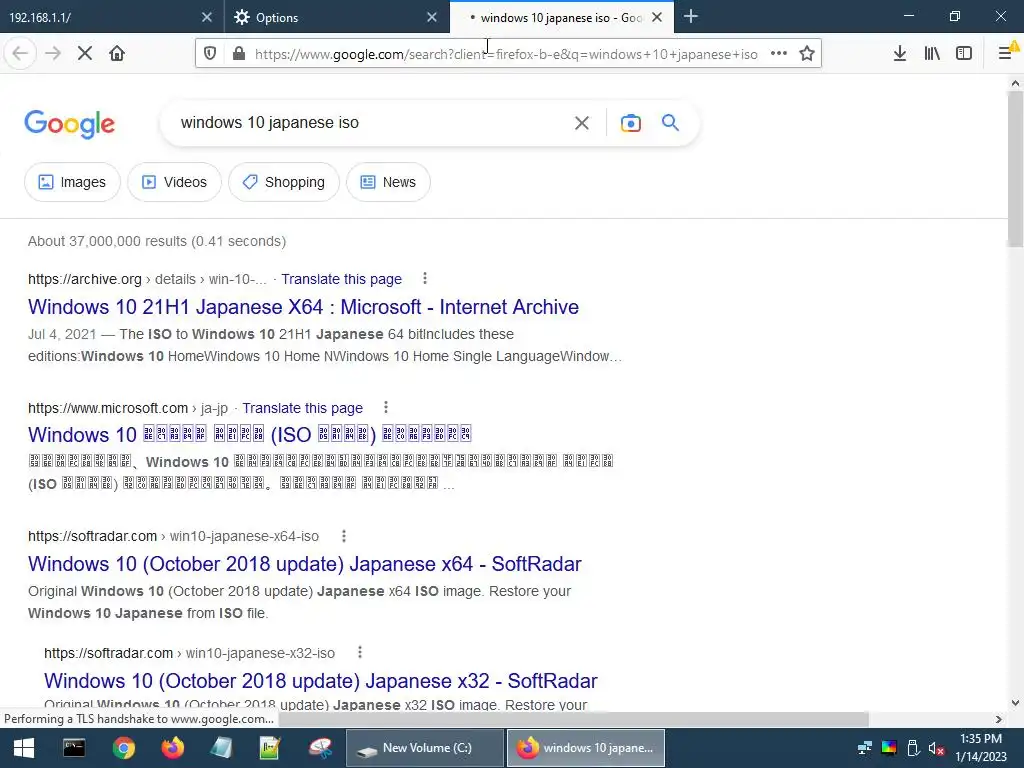Clear the Google search box text
Viewport: 1024px width, 768px height.
coord(581,123)
